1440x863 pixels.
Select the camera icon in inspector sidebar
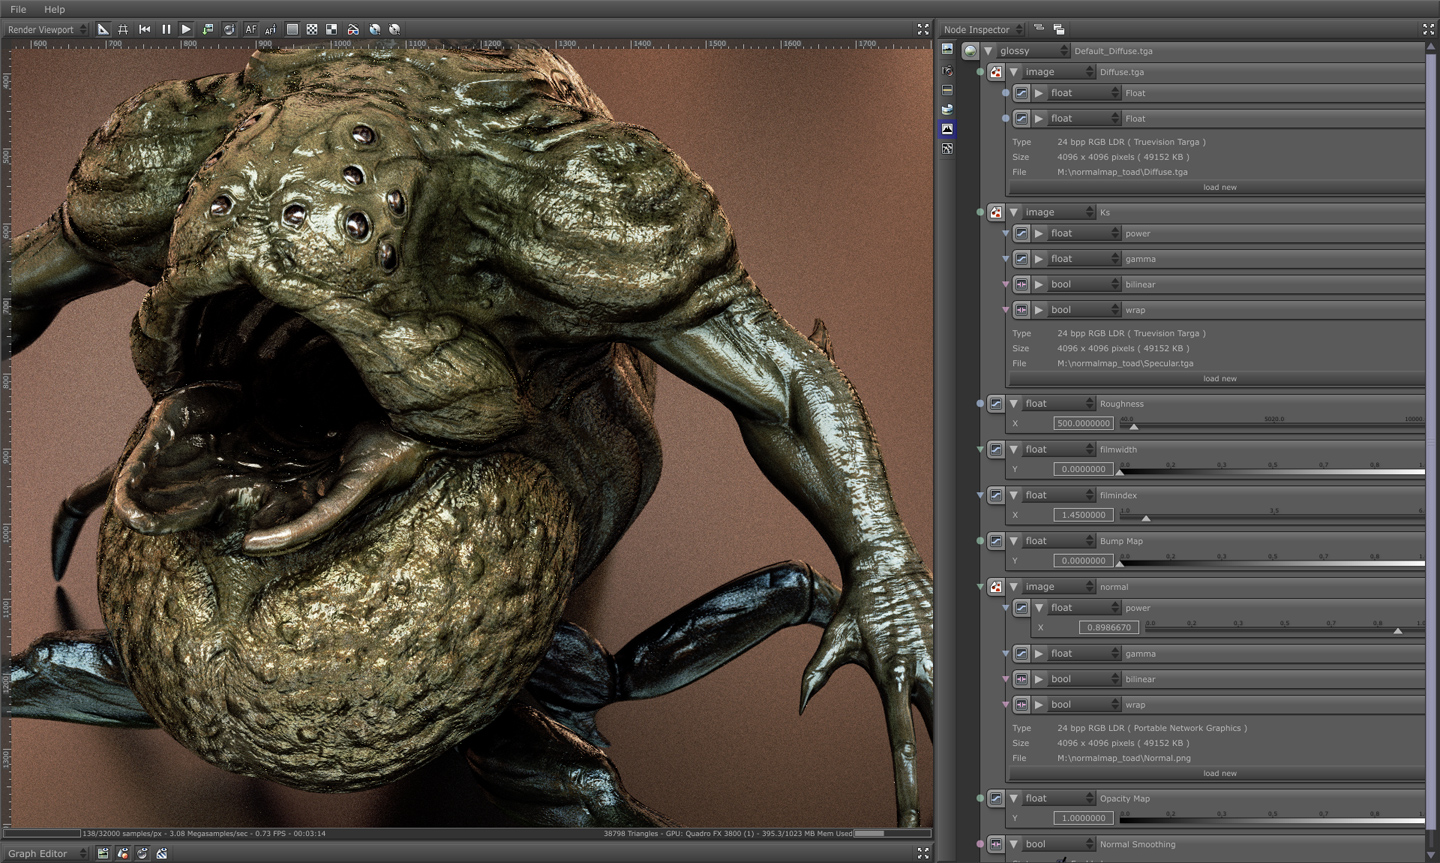tap(947, 71)
